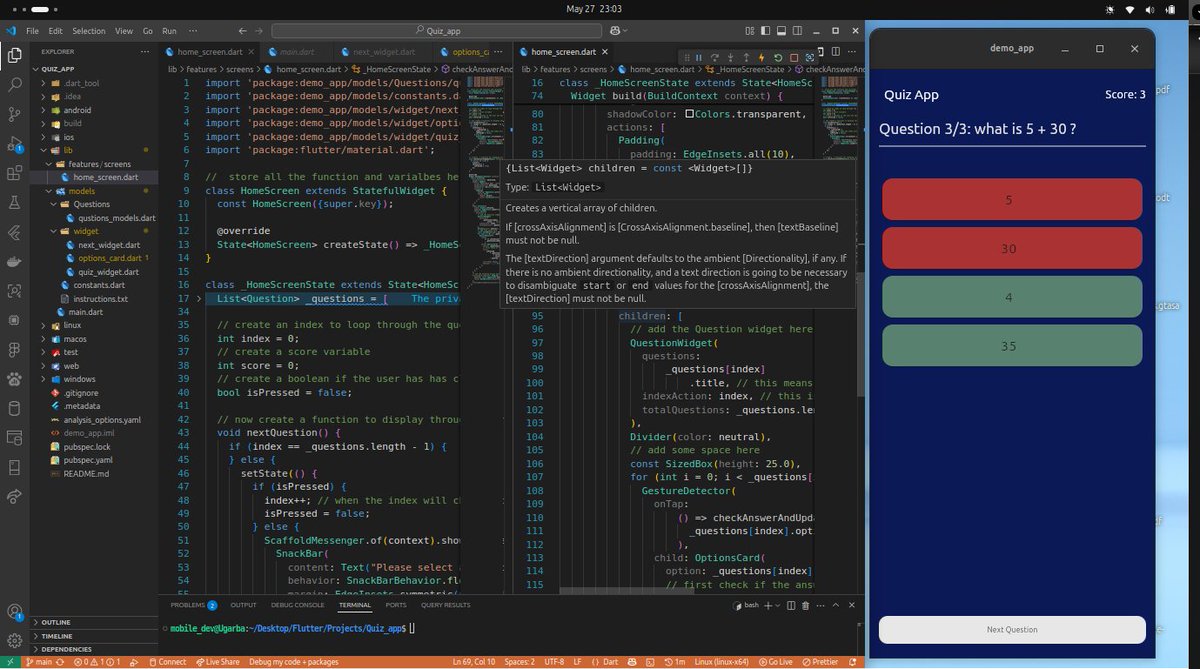Click the Go Live status item
Image resolution: width=1200 pixels, height=669 pixels.
775,662
